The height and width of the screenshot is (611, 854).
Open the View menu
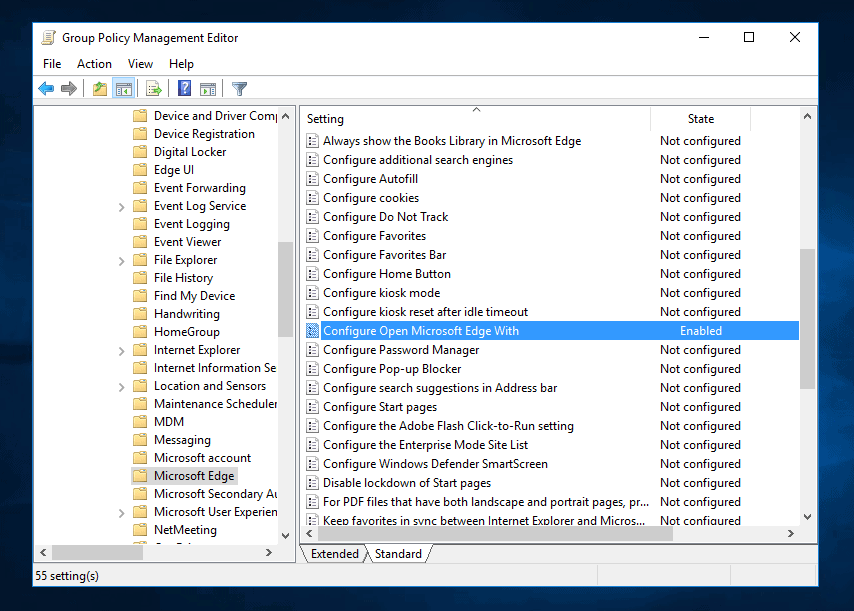click(140, 64)
